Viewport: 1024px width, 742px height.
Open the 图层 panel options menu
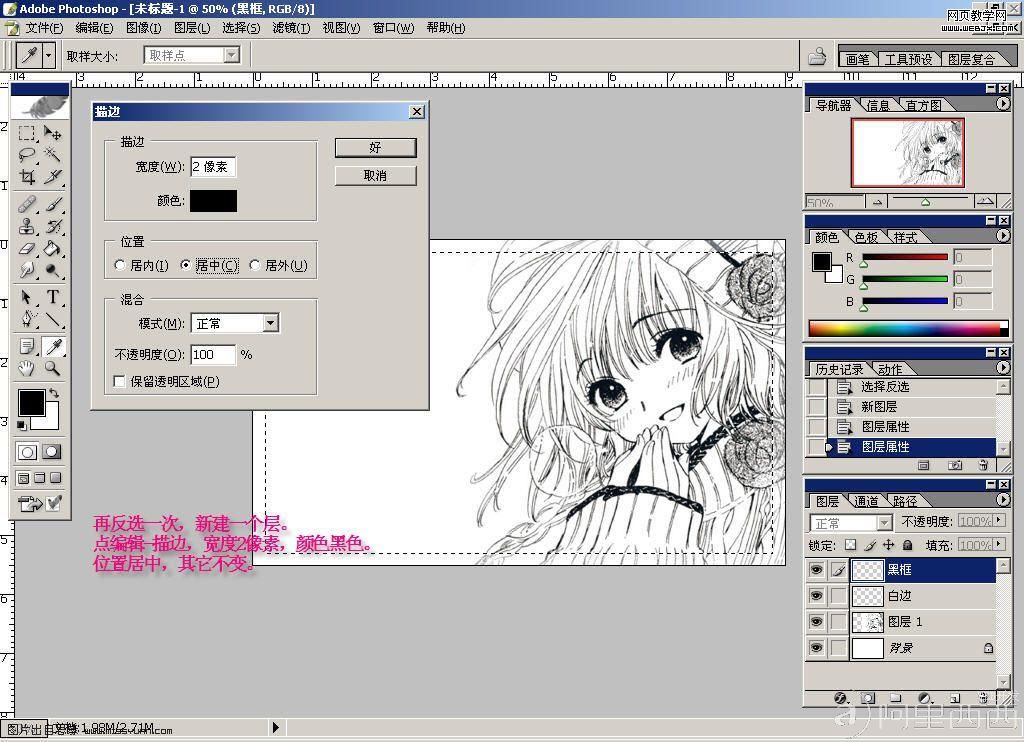(x=1003, y=500)
